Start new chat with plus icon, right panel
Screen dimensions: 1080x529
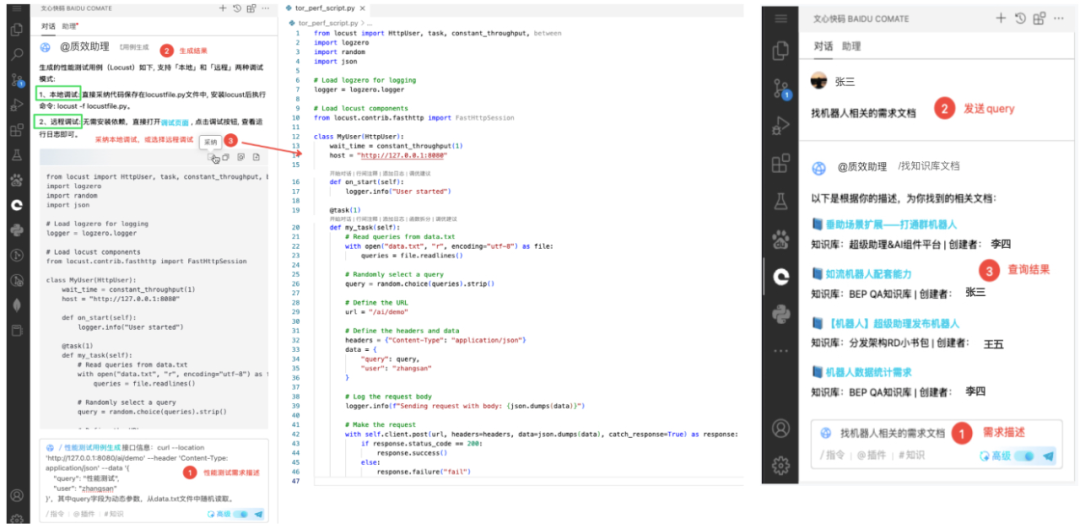point(1001,19)
